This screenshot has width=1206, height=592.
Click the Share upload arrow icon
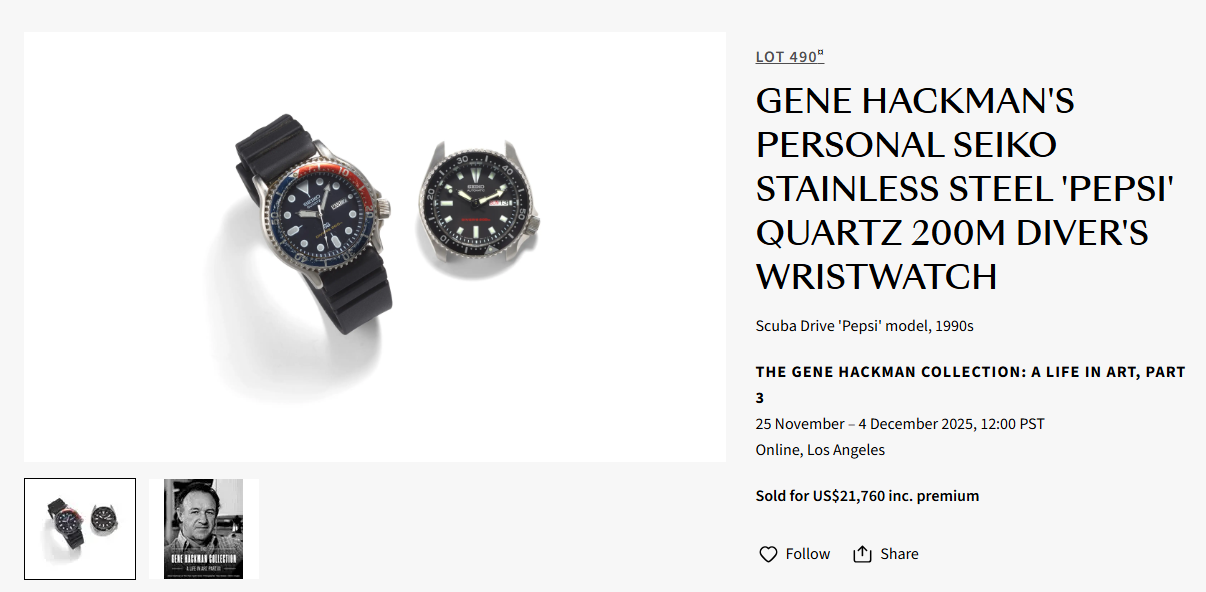(862, 554)
